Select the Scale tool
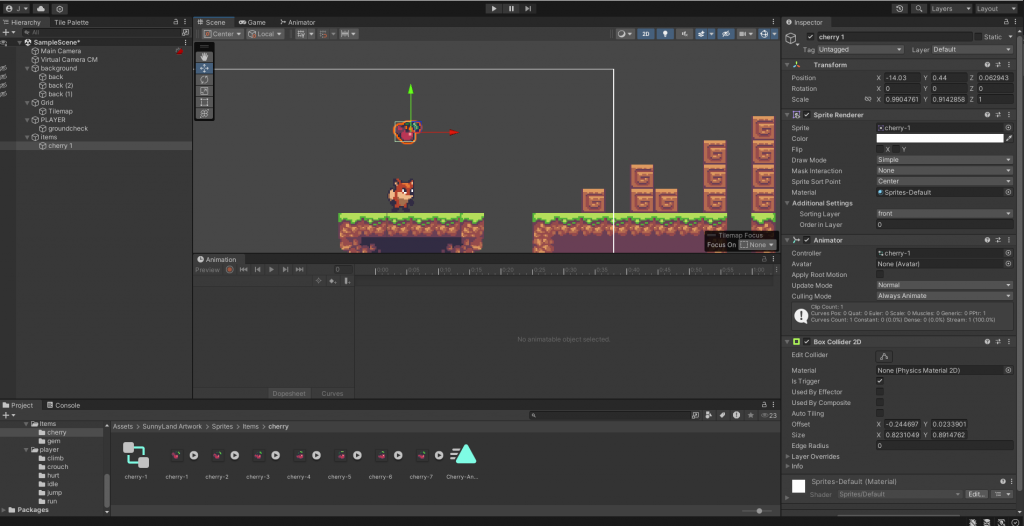1024x526 pixels. [204, 91]
